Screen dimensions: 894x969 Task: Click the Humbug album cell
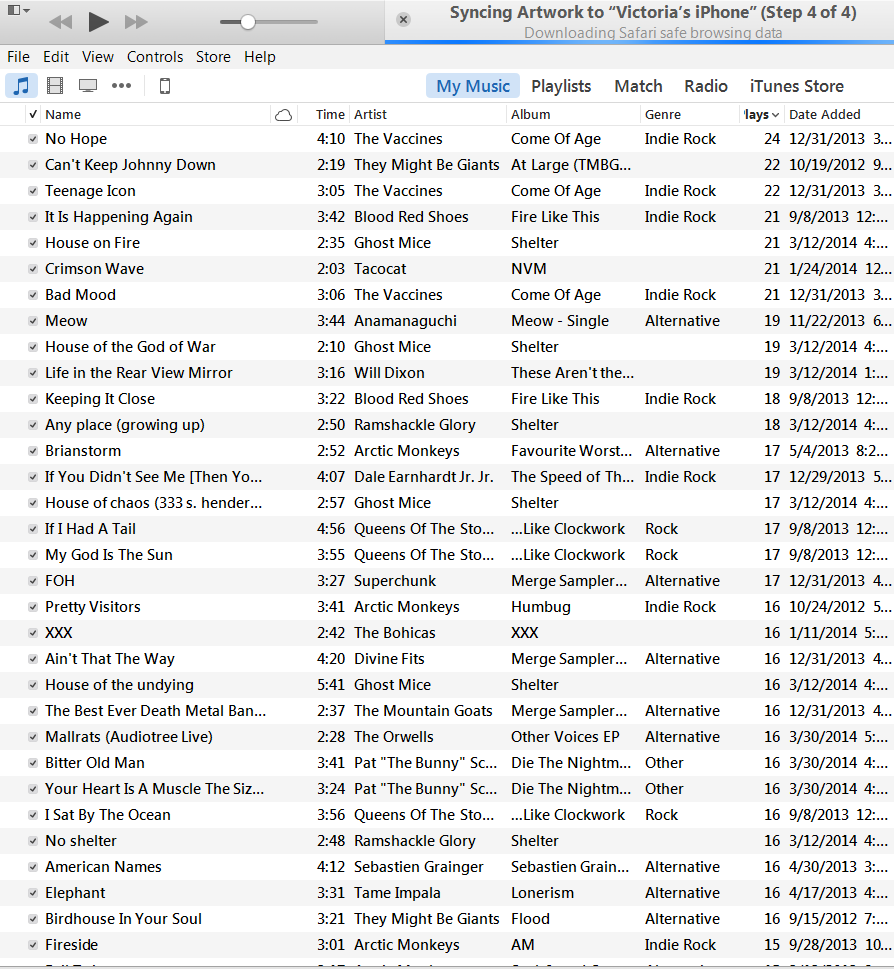tap(541, 607)
